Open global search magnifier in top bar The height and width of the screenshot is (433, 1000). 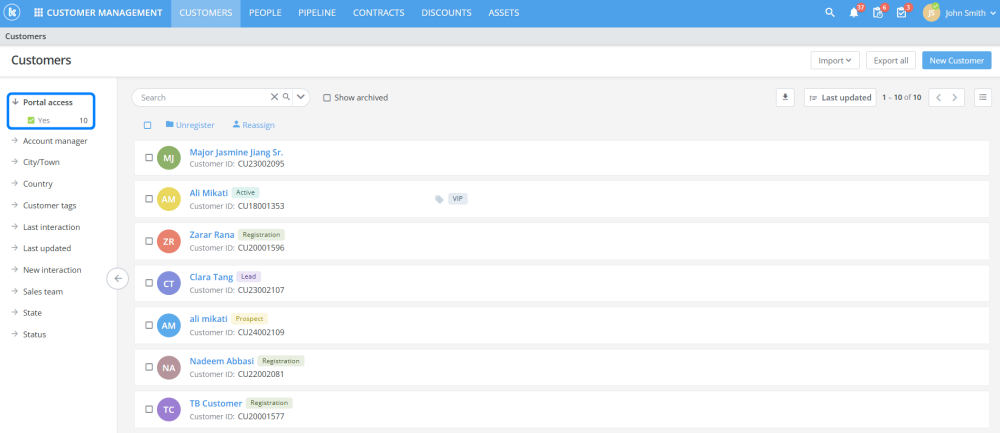point(830,13)
